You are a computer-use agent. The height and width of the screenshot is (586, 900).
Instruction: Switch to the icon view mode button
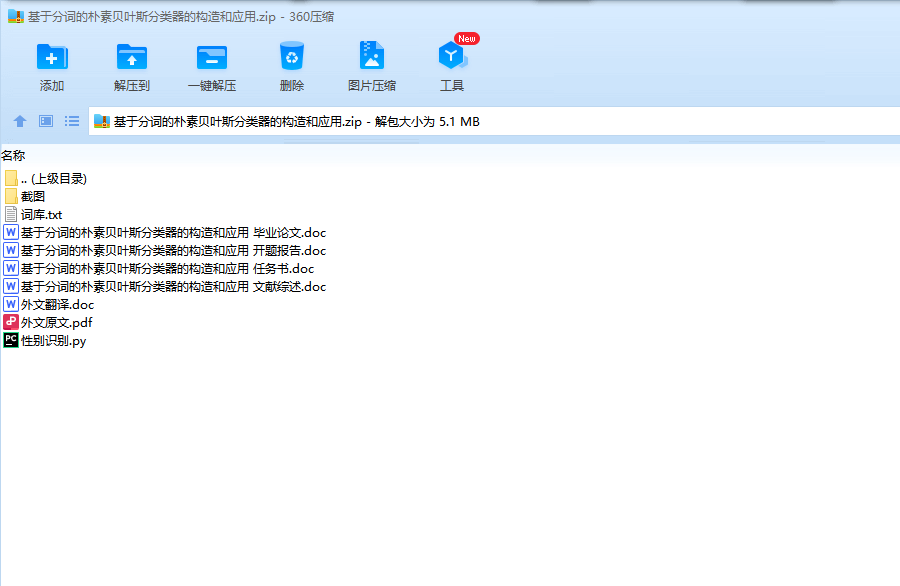point(46,121)
